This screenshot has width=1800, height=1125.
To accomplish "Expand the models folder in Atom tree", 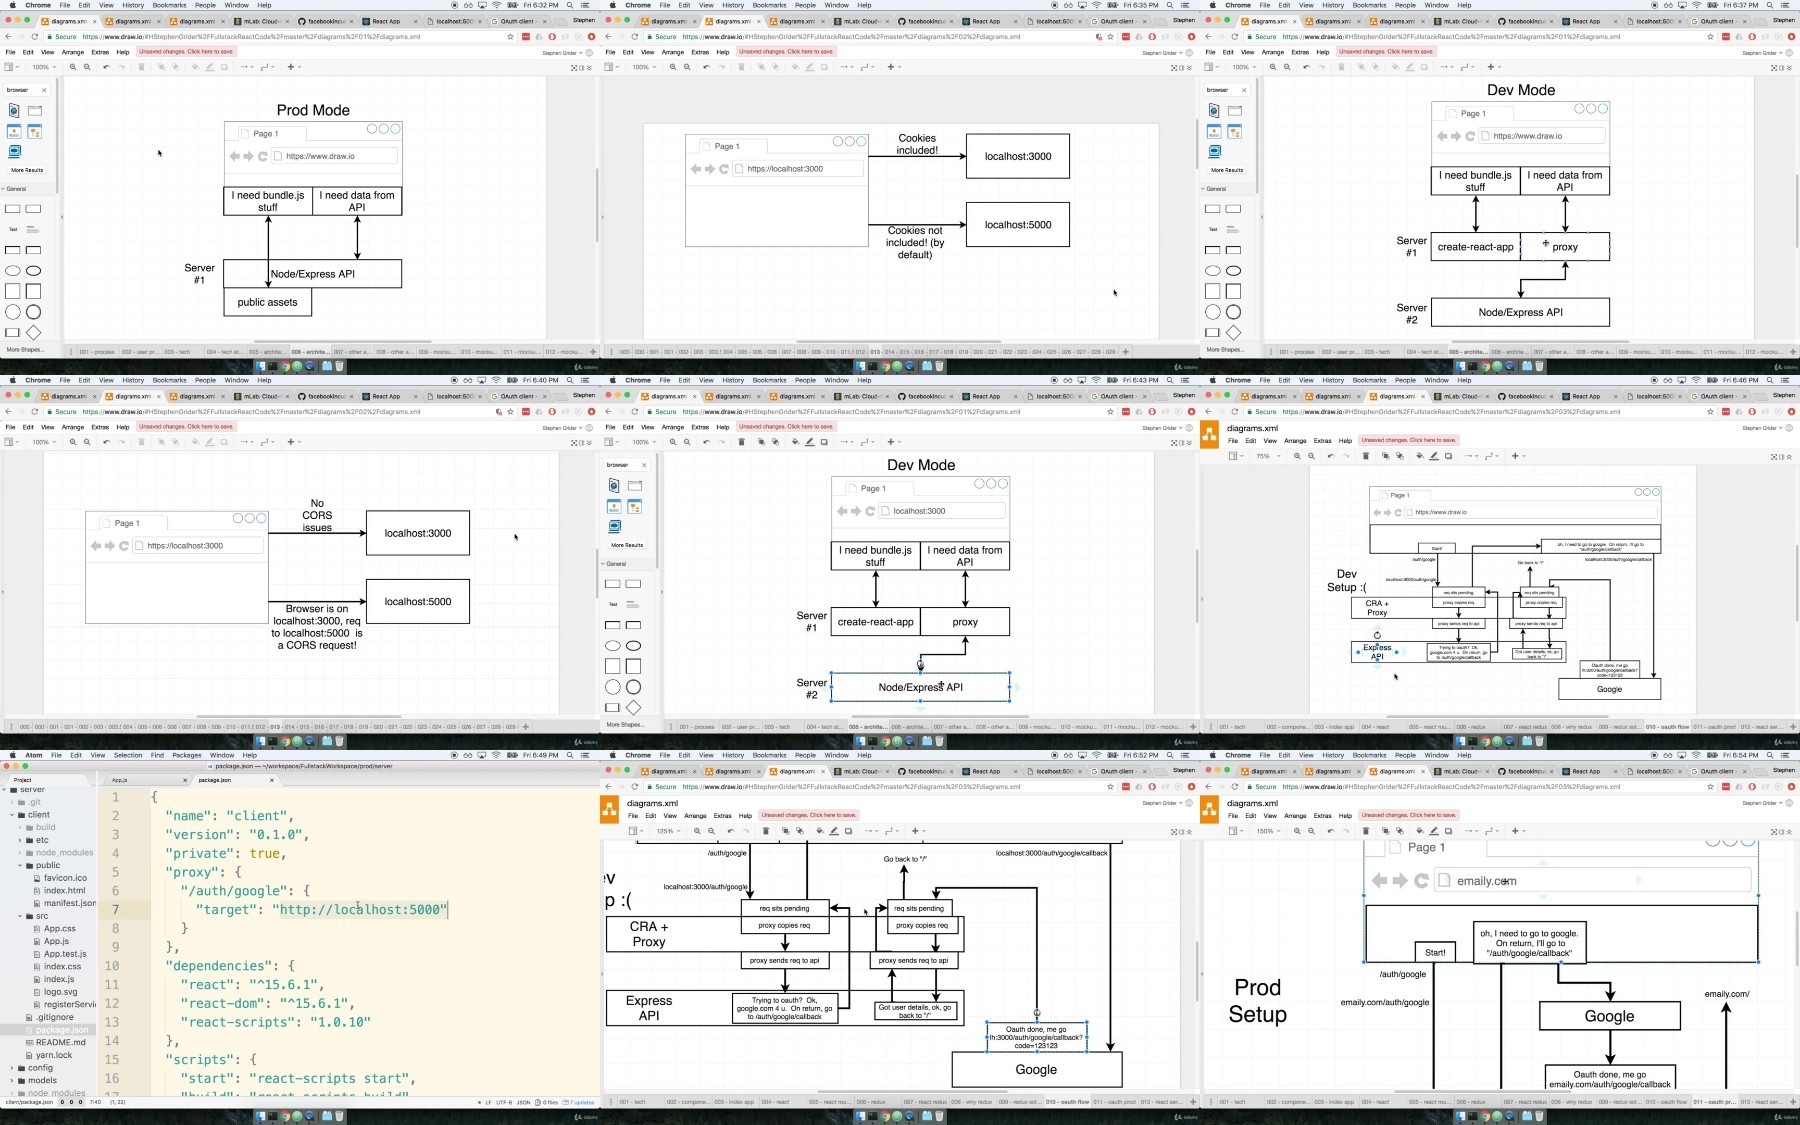I will point(12,1081).
